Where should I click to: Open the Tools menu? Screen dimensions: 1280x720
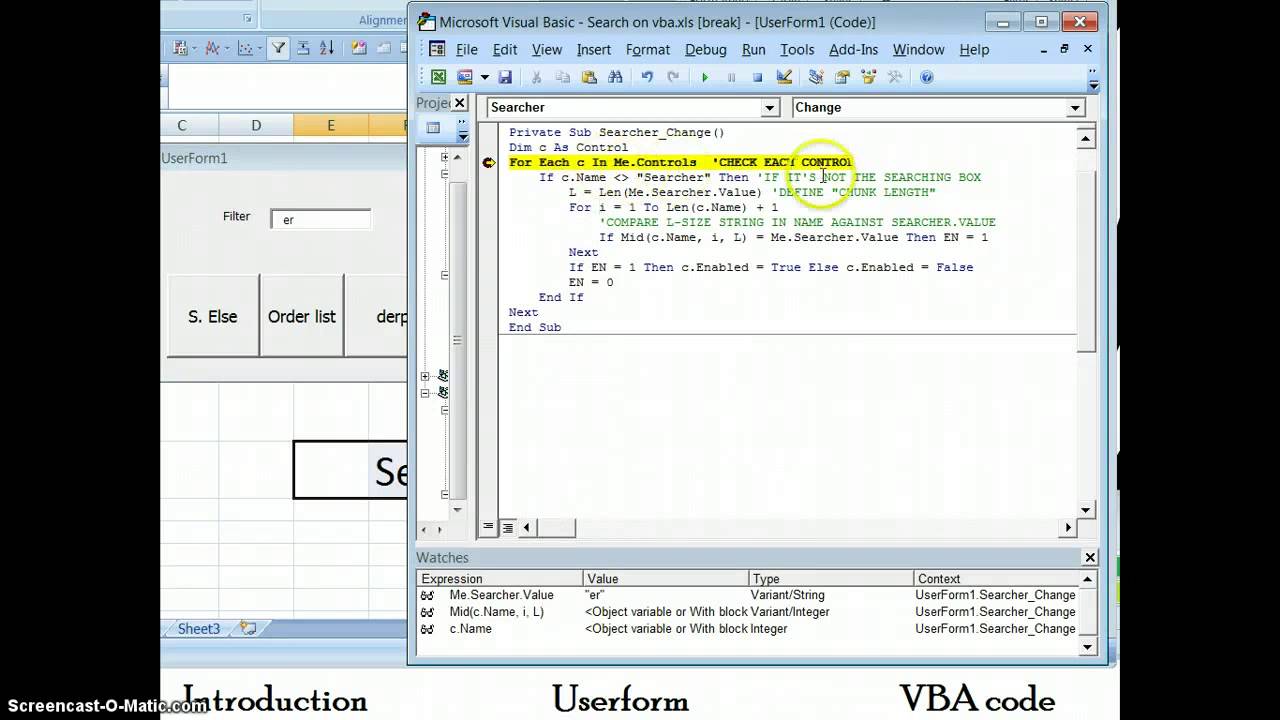pyautogui.click(x=797, y=49)
